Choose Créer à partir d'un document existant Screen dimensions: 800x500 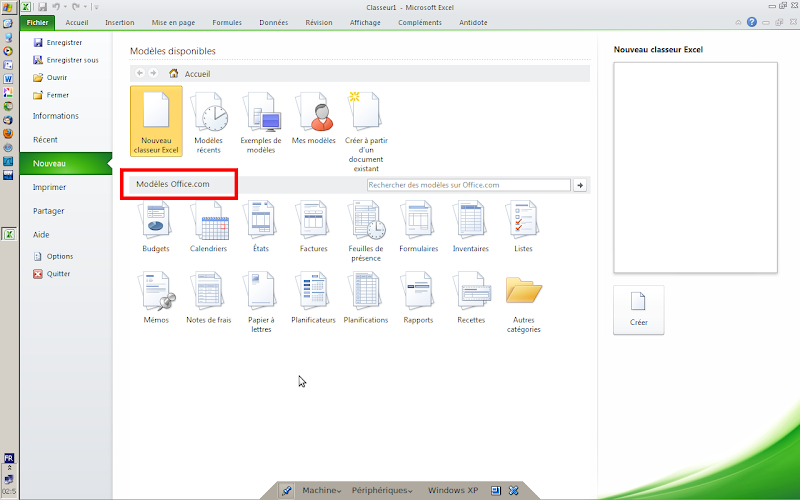click(366, 131)
